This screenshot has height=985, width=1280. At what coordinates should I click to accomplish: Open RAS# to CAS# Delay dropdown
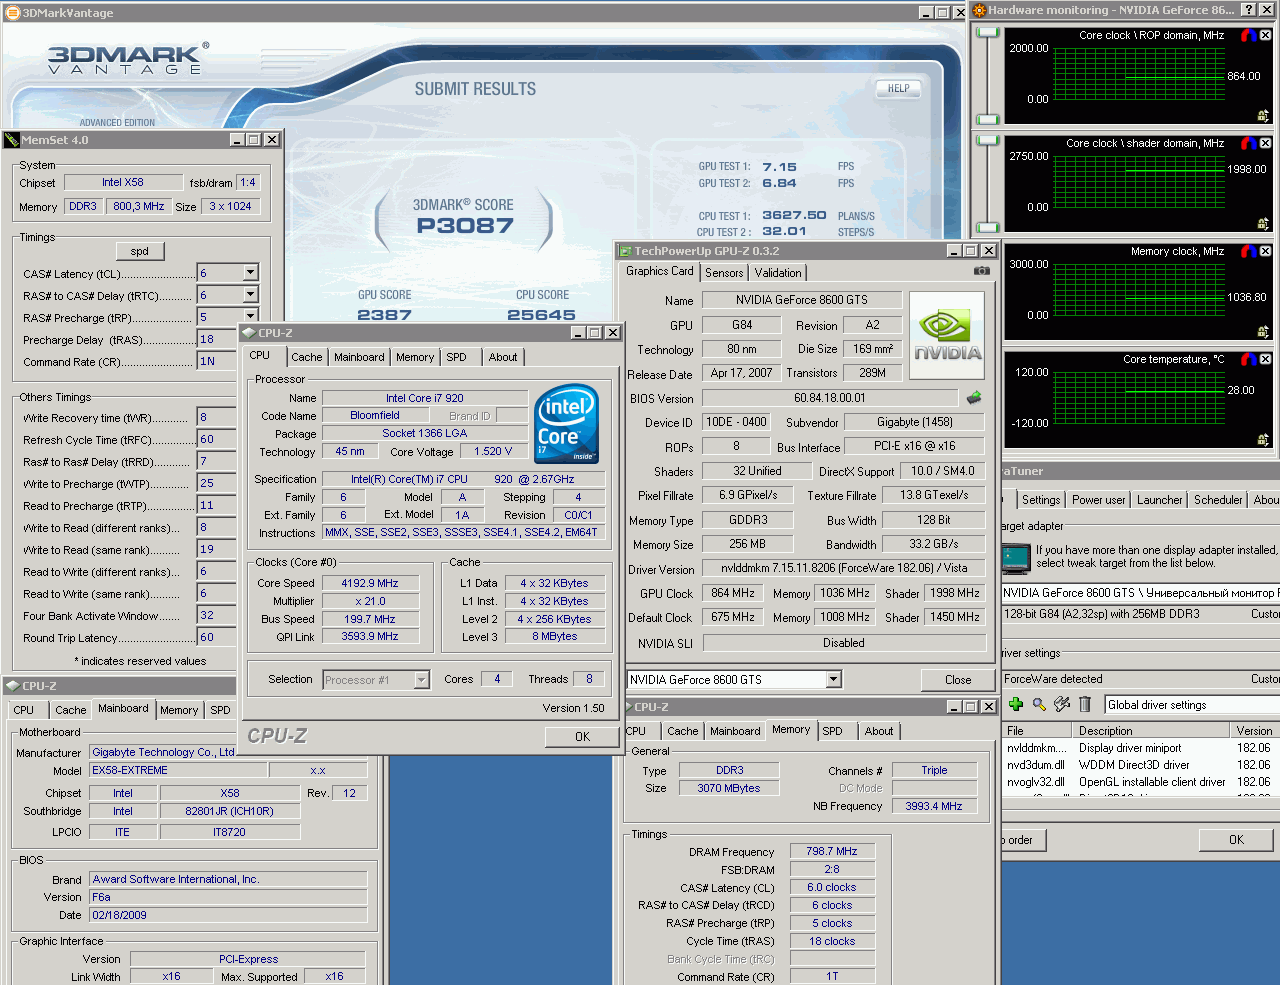pos(250,295)
